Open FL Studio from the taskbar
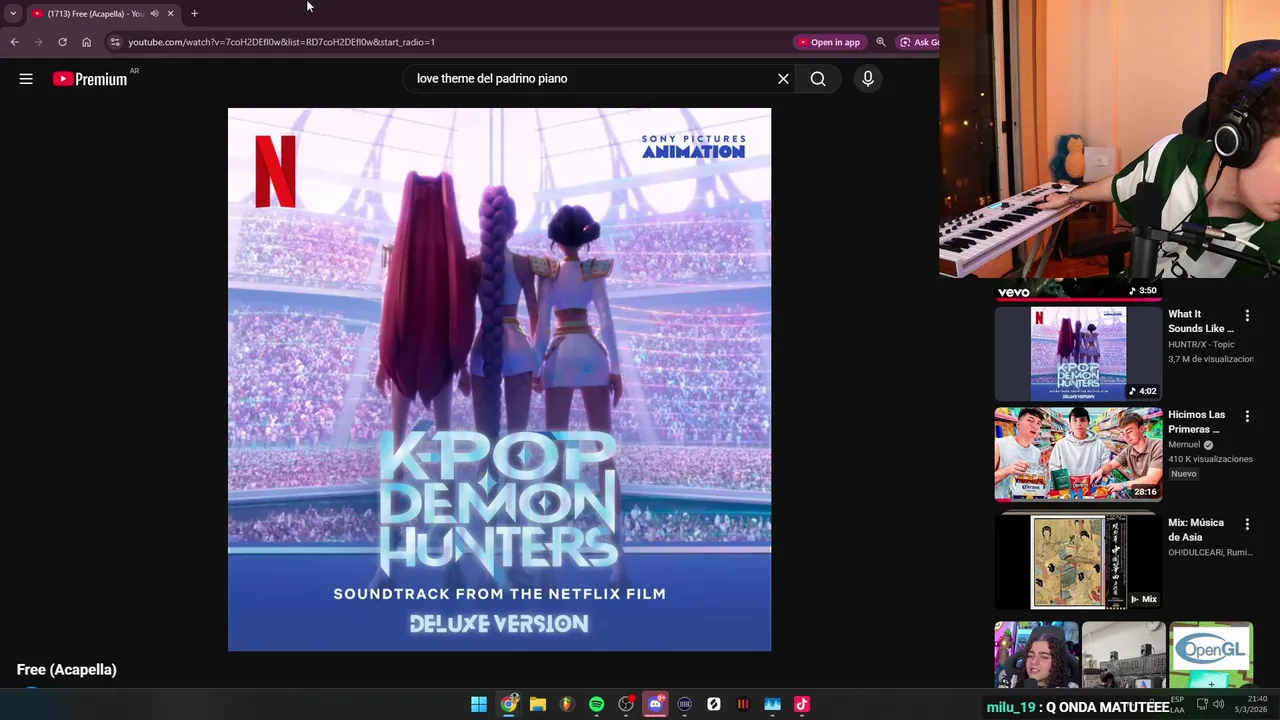Image resolution: width=1280 pixels, height=720 pixels. click(x=567, y=704)
